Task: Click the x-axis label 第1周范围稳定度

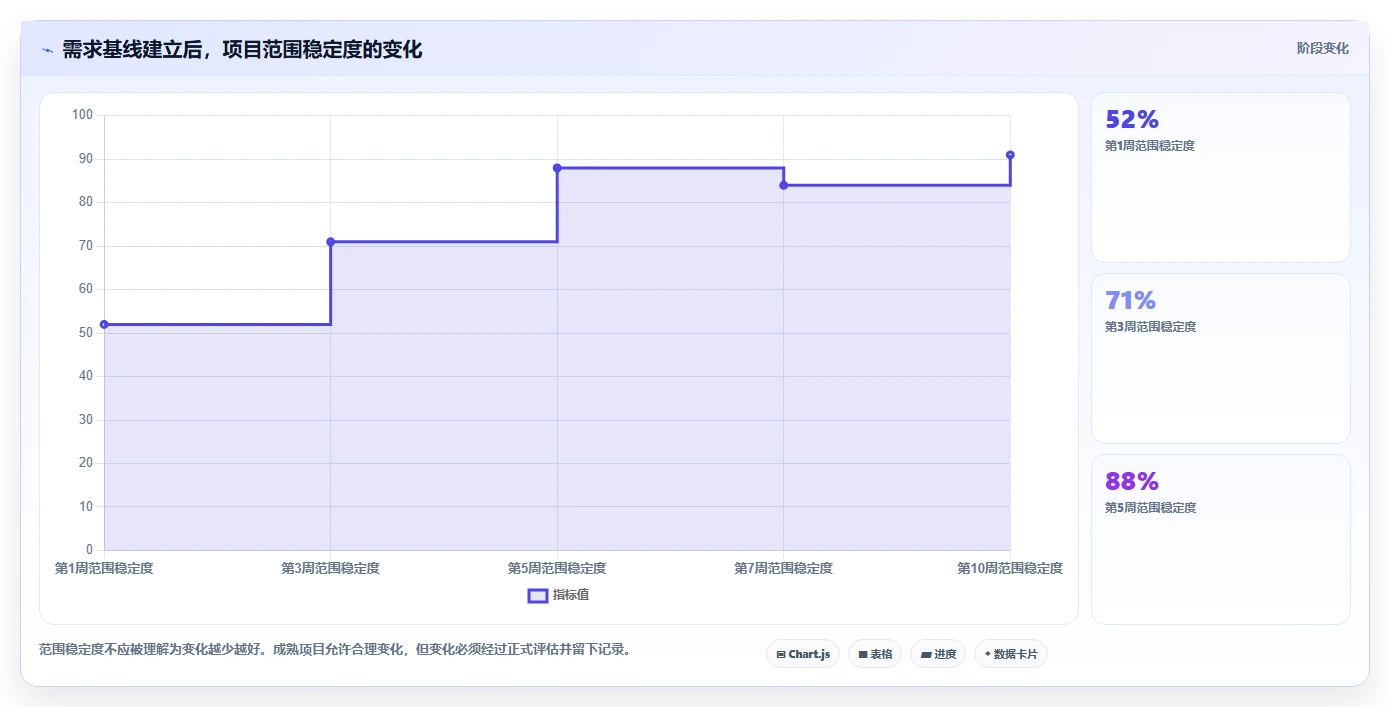Action: pos(104,568)
